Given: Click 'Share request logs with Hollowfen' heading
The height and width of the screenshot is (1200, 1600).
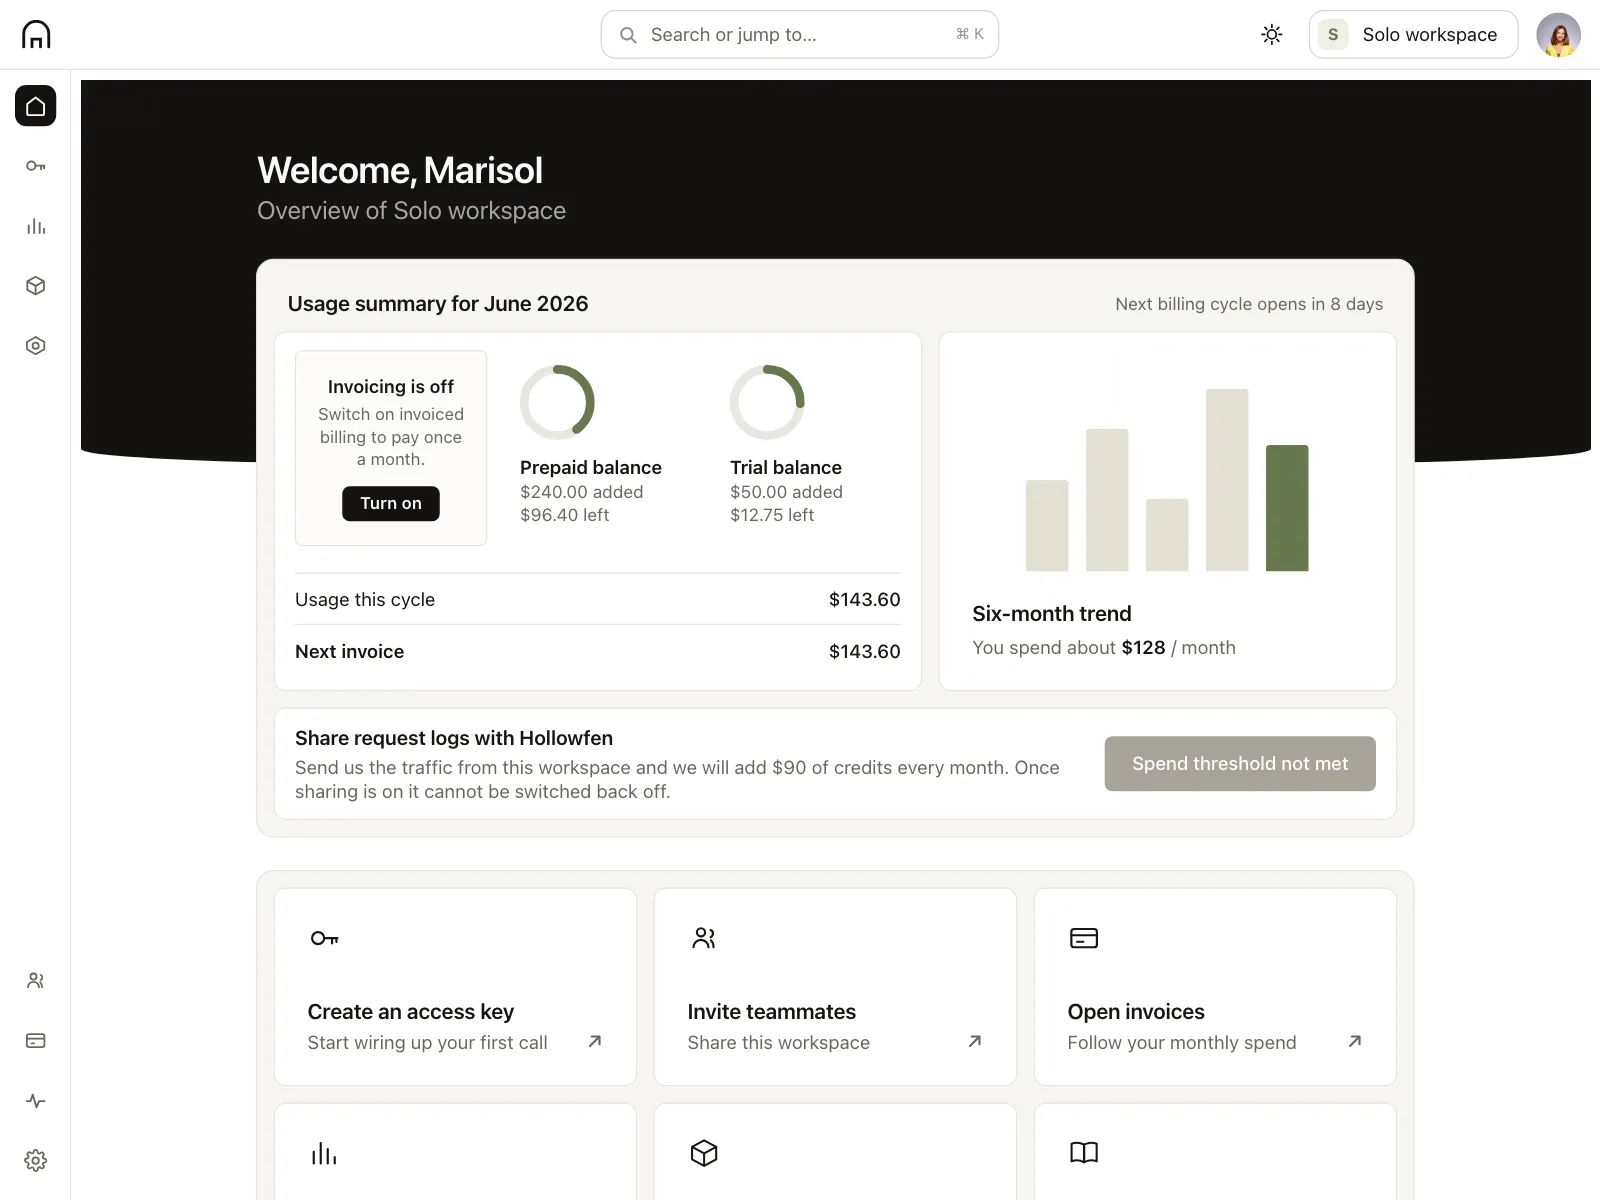Looking at the screenshot, I should tap(454, 738).
